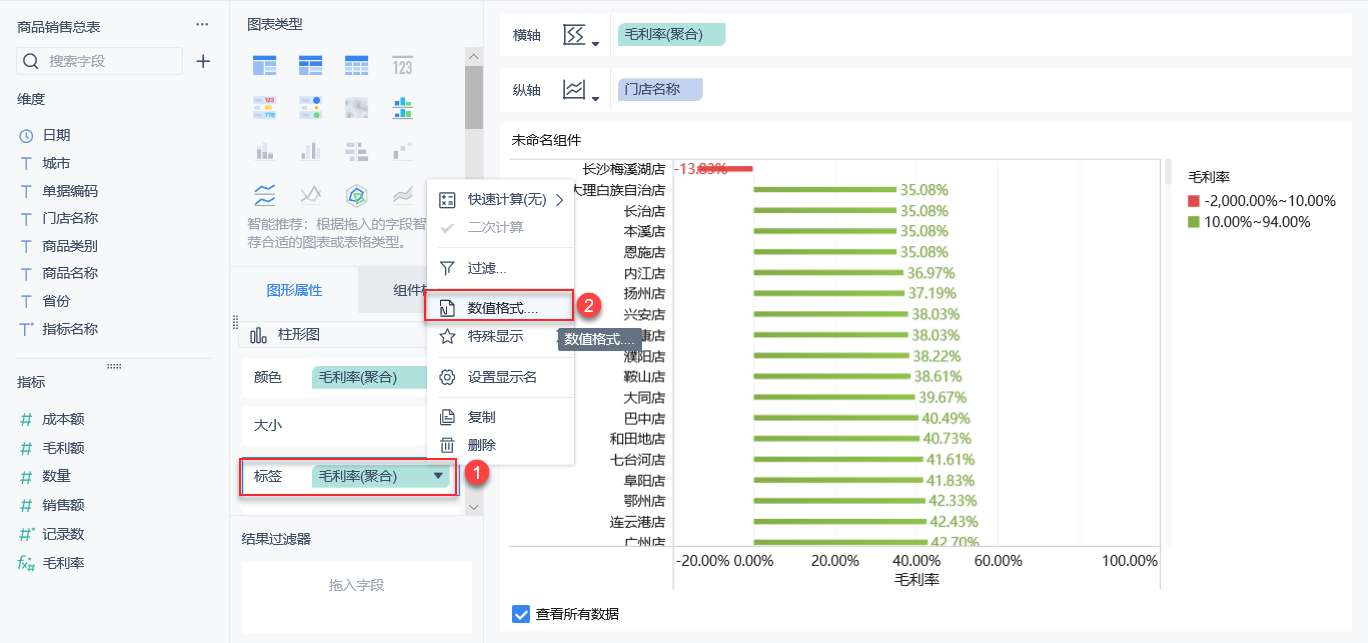Click the green 10.00%~94.00% legend swatch

coord(1194,222)
